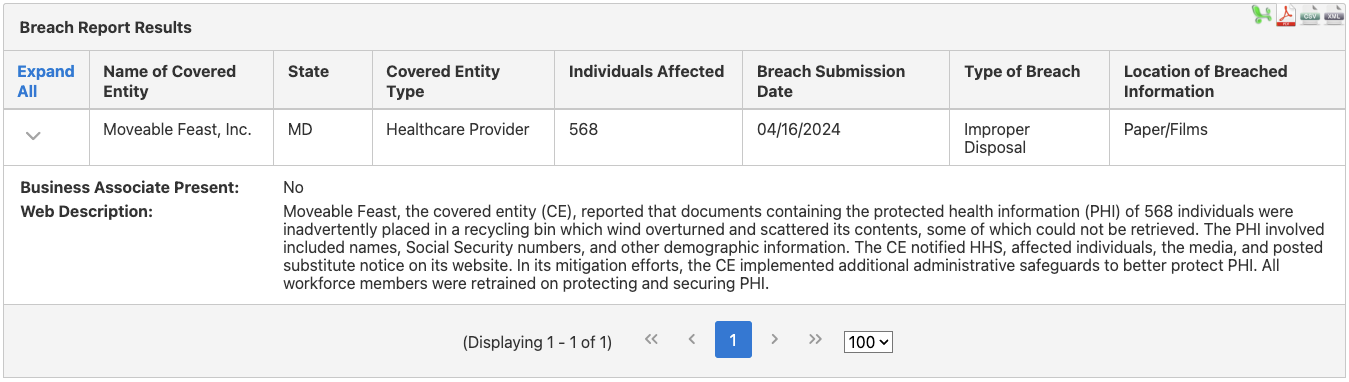The width and height of the screenshot is (1349, 382).
Task: Sort by Covered Entity Type header
Action: (443, 81)
